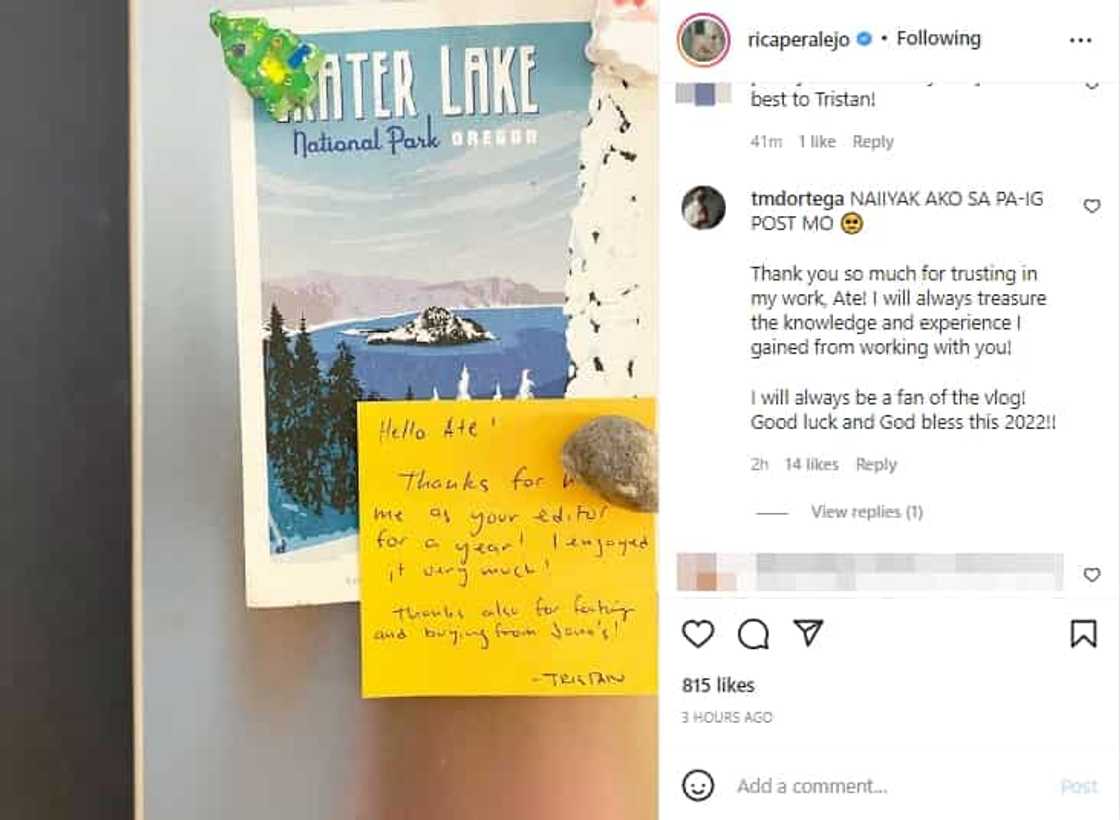Open tmdortega's avatar
The width and height of the screenshot is (1120, 820).
point(703,208)
